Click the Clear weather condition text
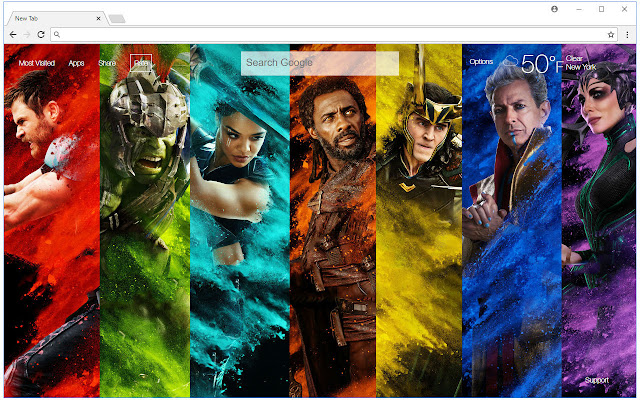640x400 pixels. coord(574,58)
